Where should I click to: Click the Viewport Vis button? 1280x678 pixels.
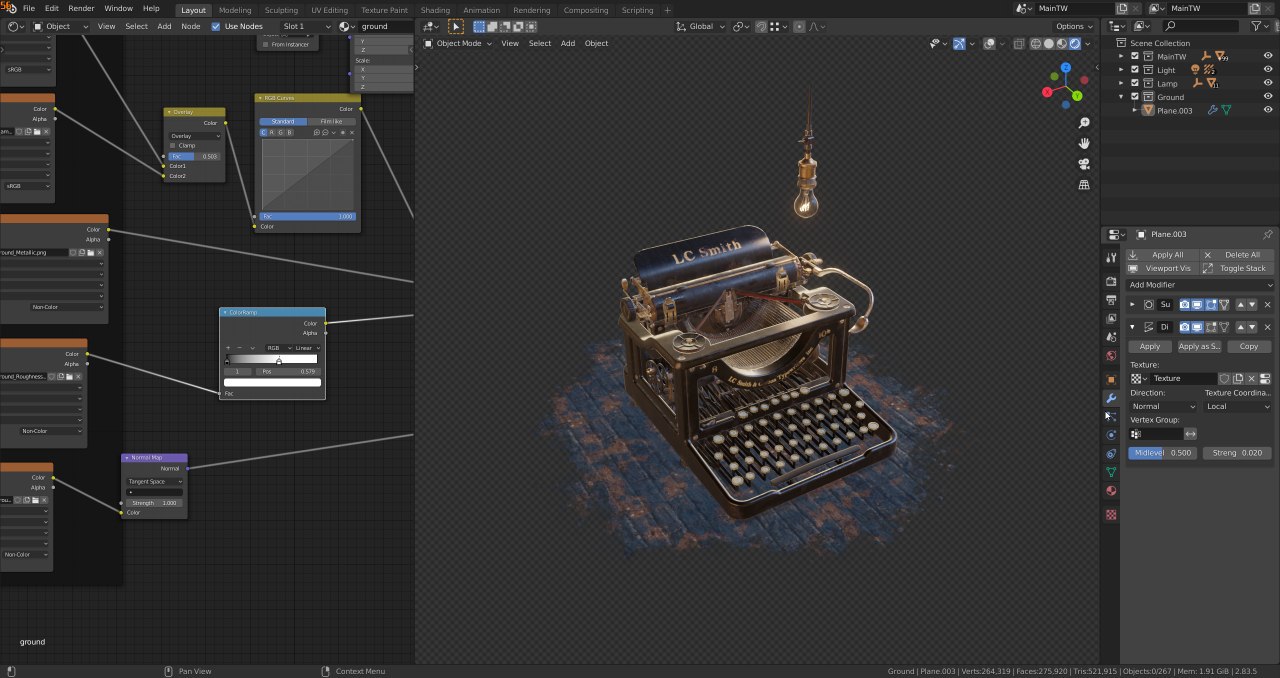pyautogui.click(x=1162, y=268)
